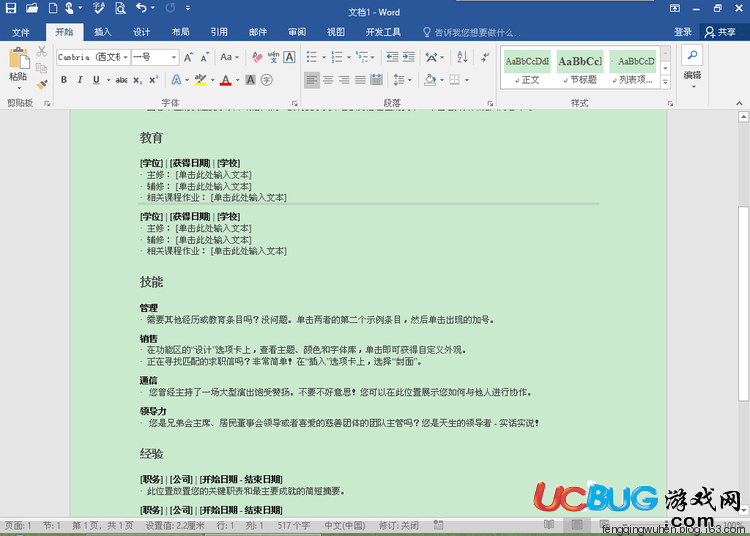Apply character border icon

289,57
